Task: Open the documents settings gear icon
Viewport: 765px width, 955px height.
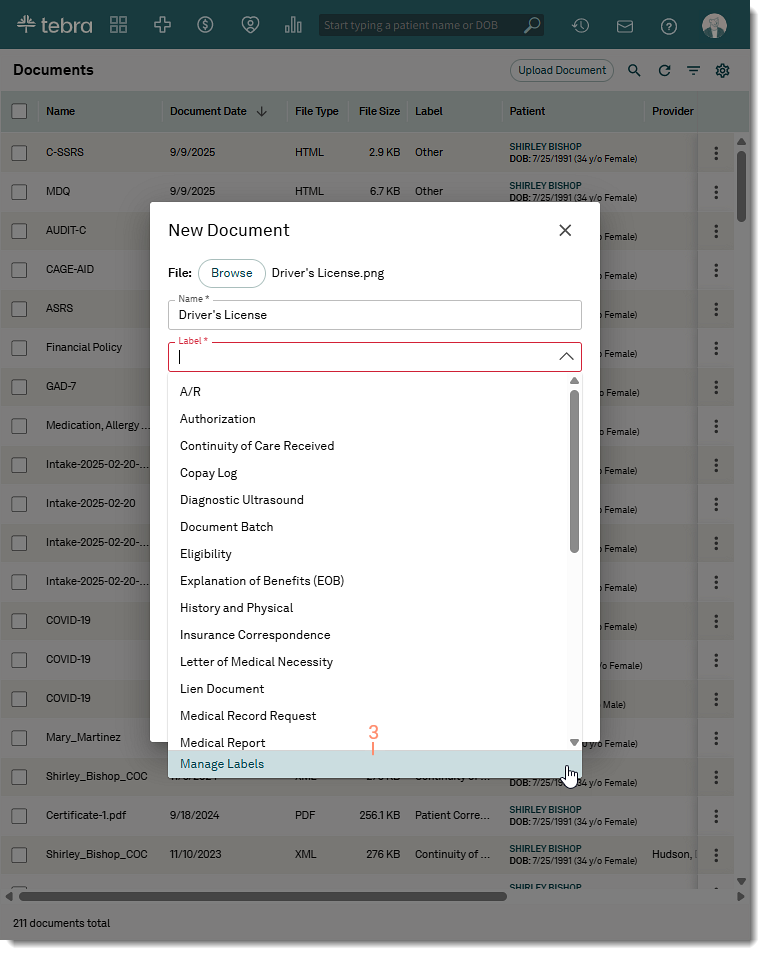Action: tap(722, 71)
